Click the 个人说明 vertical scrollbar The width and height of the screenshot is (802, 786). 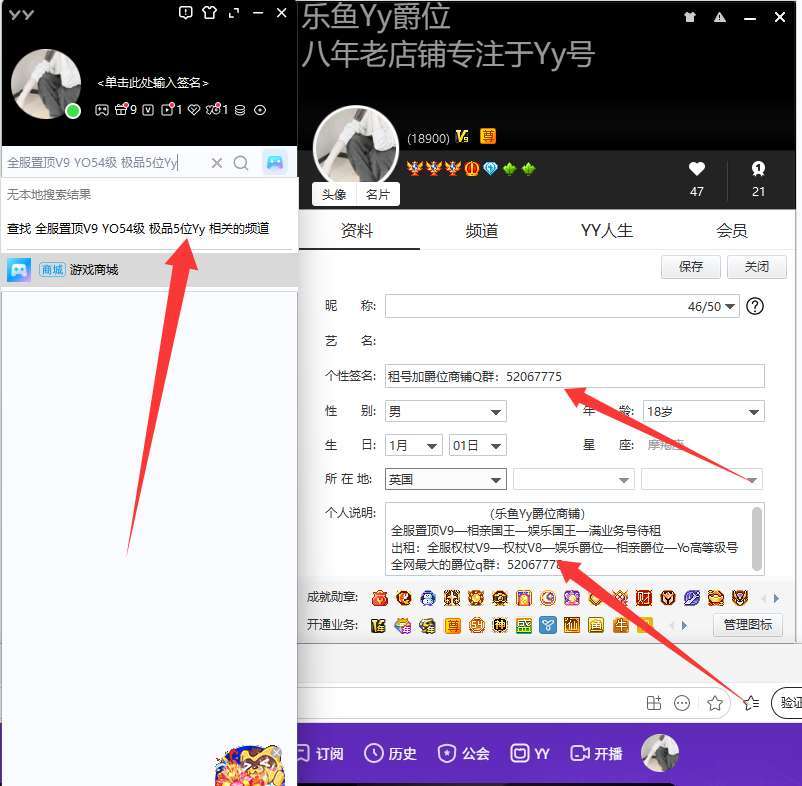click(758, 539)
